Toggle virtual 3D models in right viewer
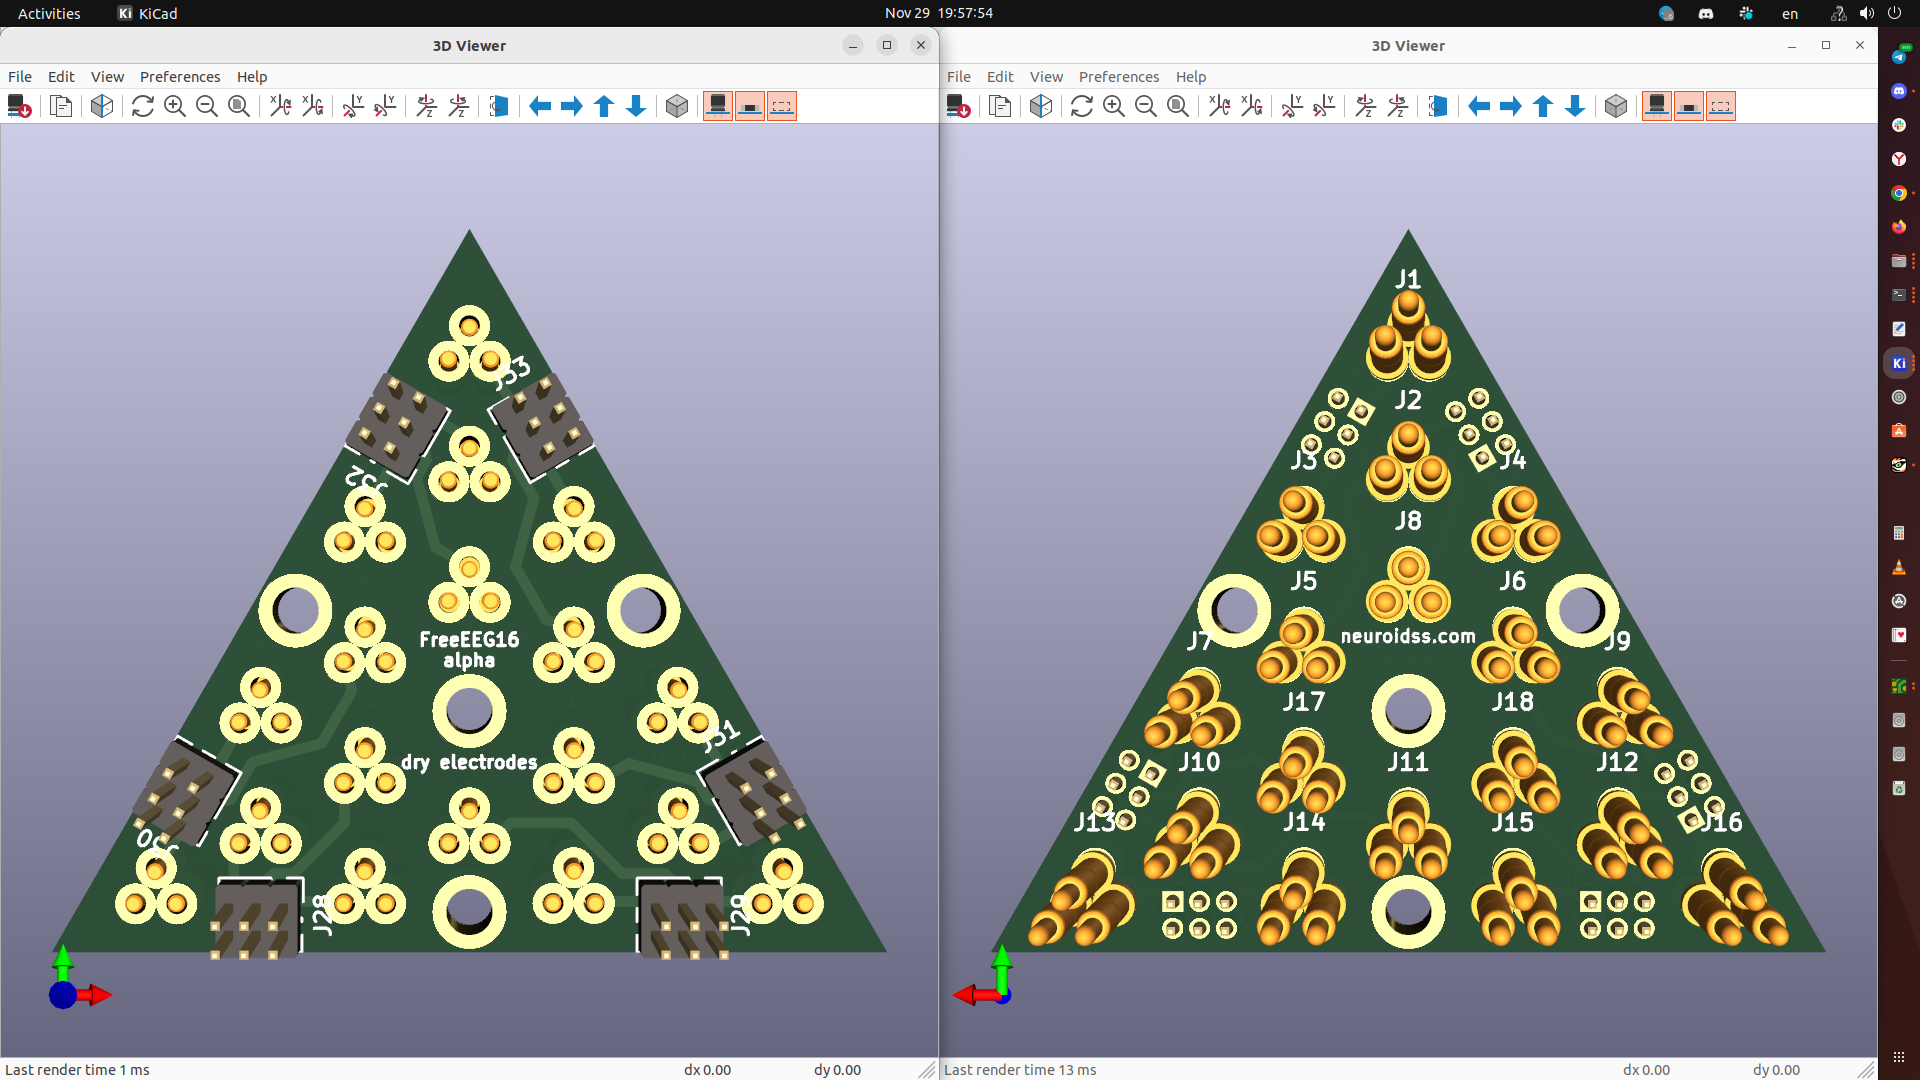The width and height of the screenshot is (1920, 1080). [1721, 106]
